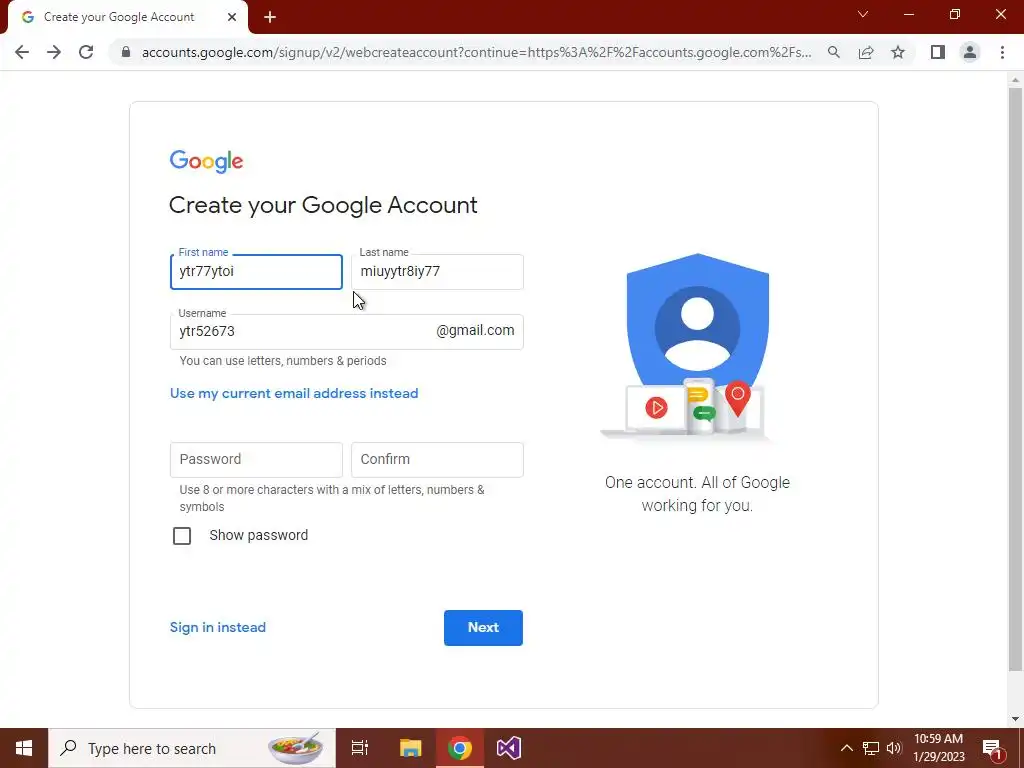This screenshot has width=1024, height=768.
Task: Open Chrome's three-dot menu
Action: tap(1002, 52)
